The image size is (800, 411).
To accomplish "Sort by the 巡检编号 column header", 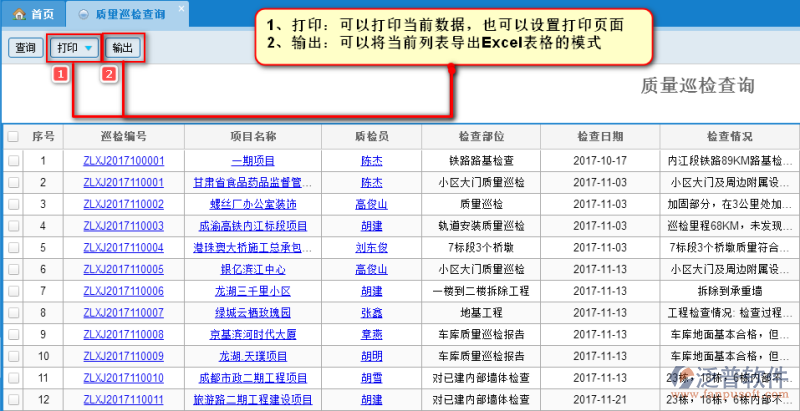I will click(124, 136).
